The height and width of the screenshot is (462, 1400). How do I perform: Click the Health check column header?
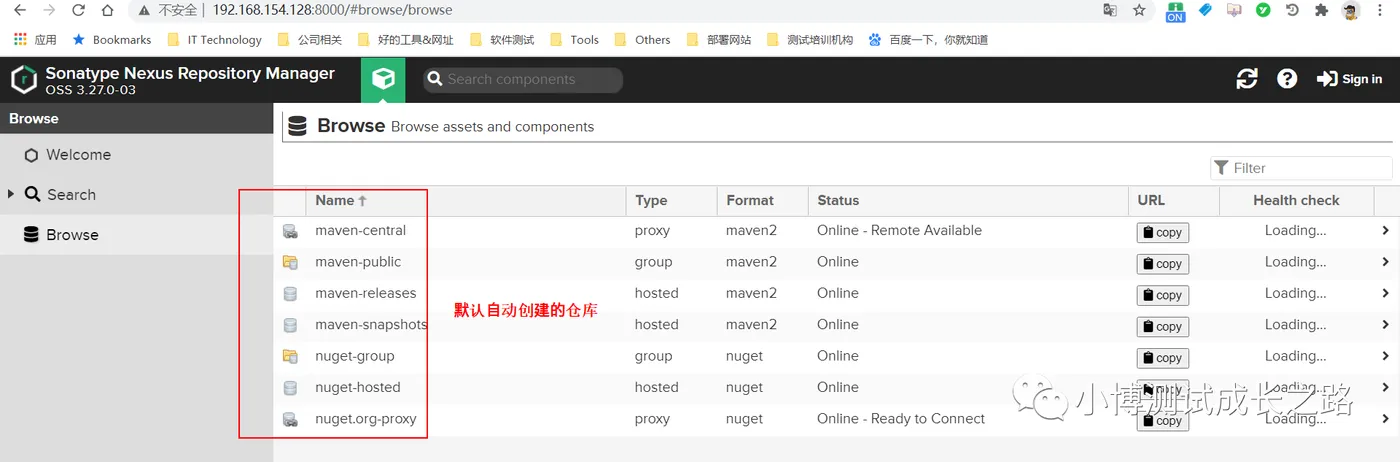[1296, 200]
